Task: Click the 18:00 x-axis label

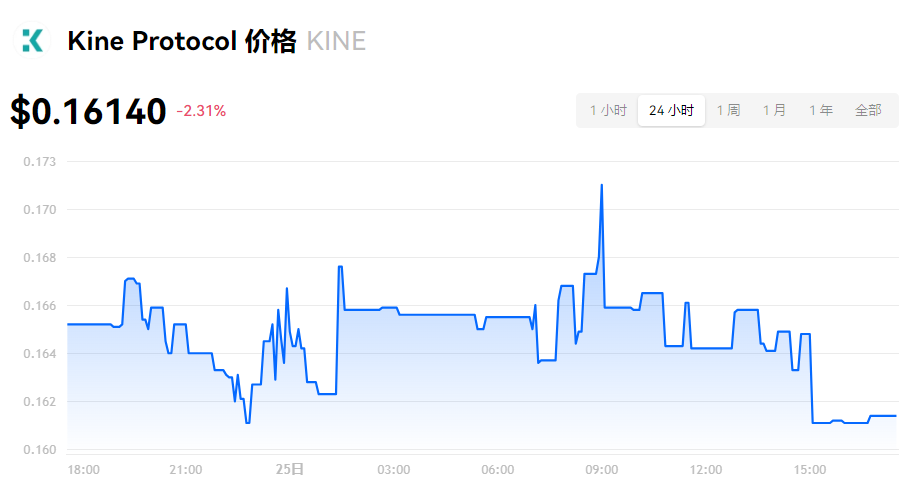Action: (83, 470)
